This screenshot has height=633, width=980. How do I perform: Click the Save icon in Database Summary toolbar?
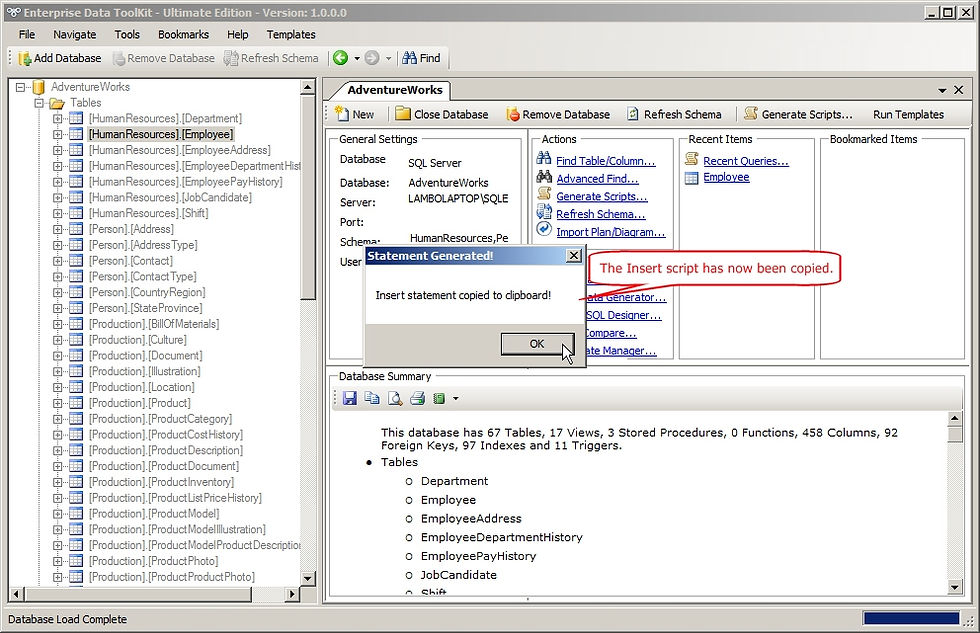coord(349,398)
